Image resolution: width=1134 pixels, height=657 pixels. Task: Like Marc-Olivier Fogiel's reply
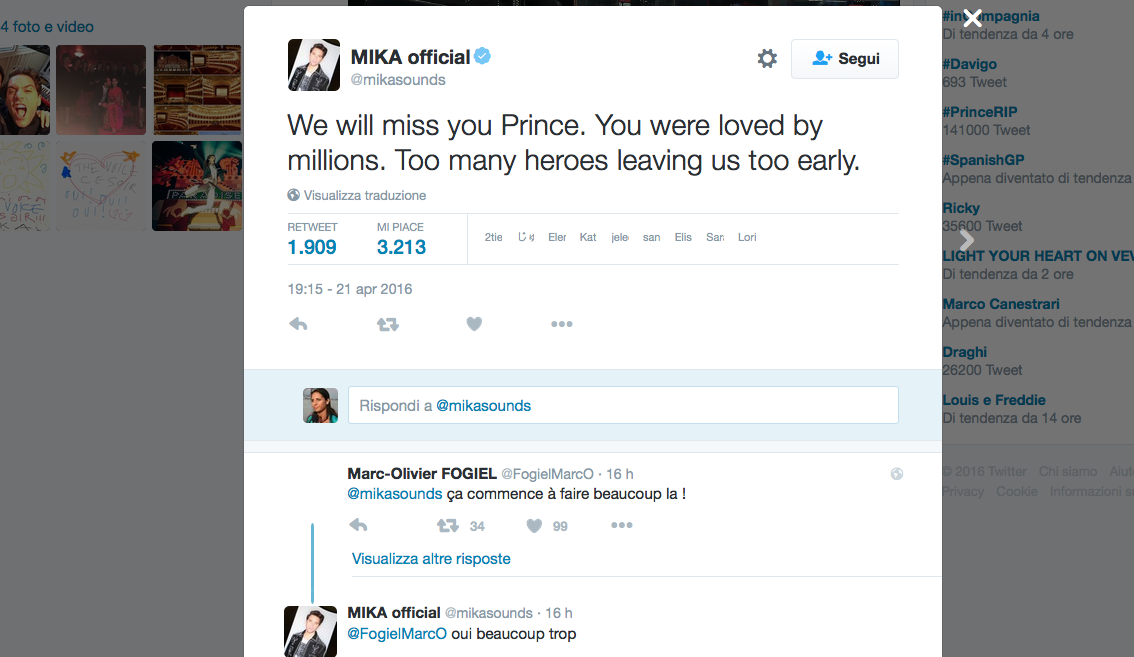click(534, 526)
